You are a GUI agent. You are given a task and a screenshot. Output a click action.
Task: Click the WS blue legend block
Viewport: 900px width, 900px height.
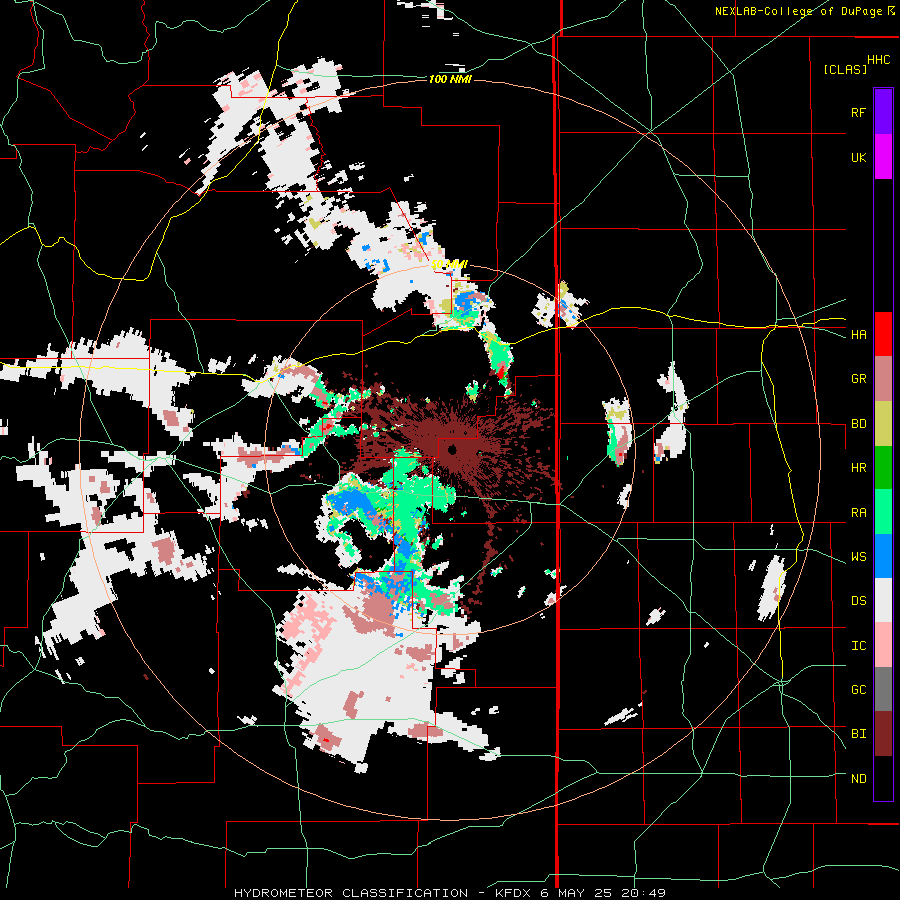[x=883, y=556]
